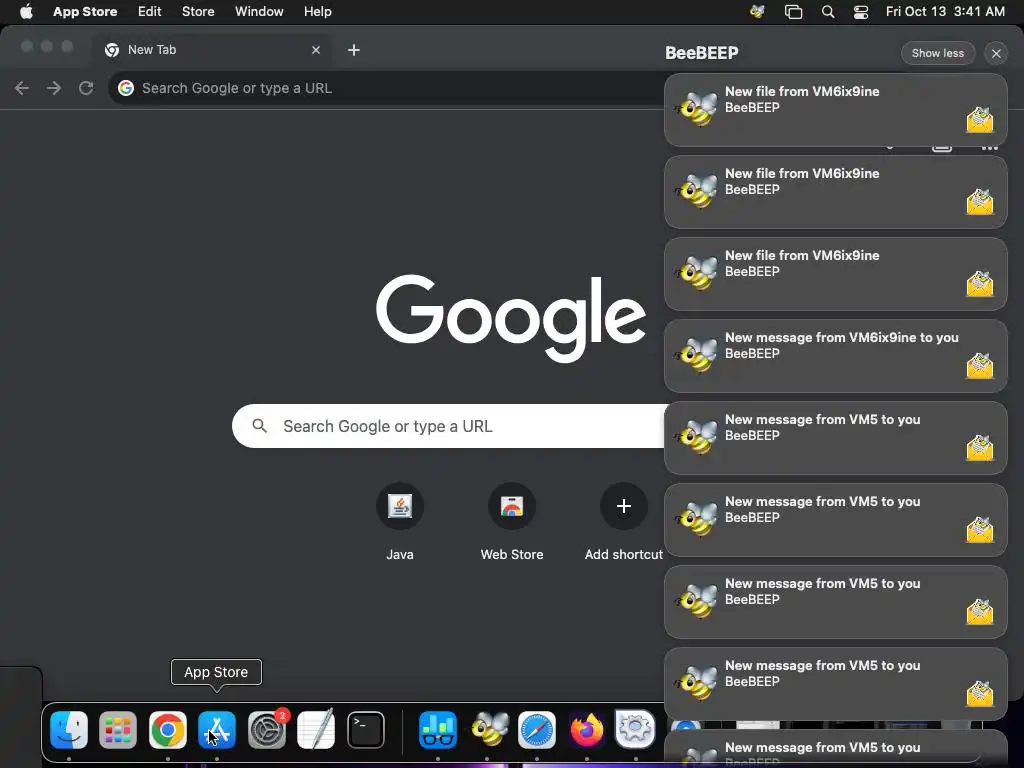Launch Terminal from the Dock
The height and width of the screenshot is (768, 1024).
click(366, 729)
